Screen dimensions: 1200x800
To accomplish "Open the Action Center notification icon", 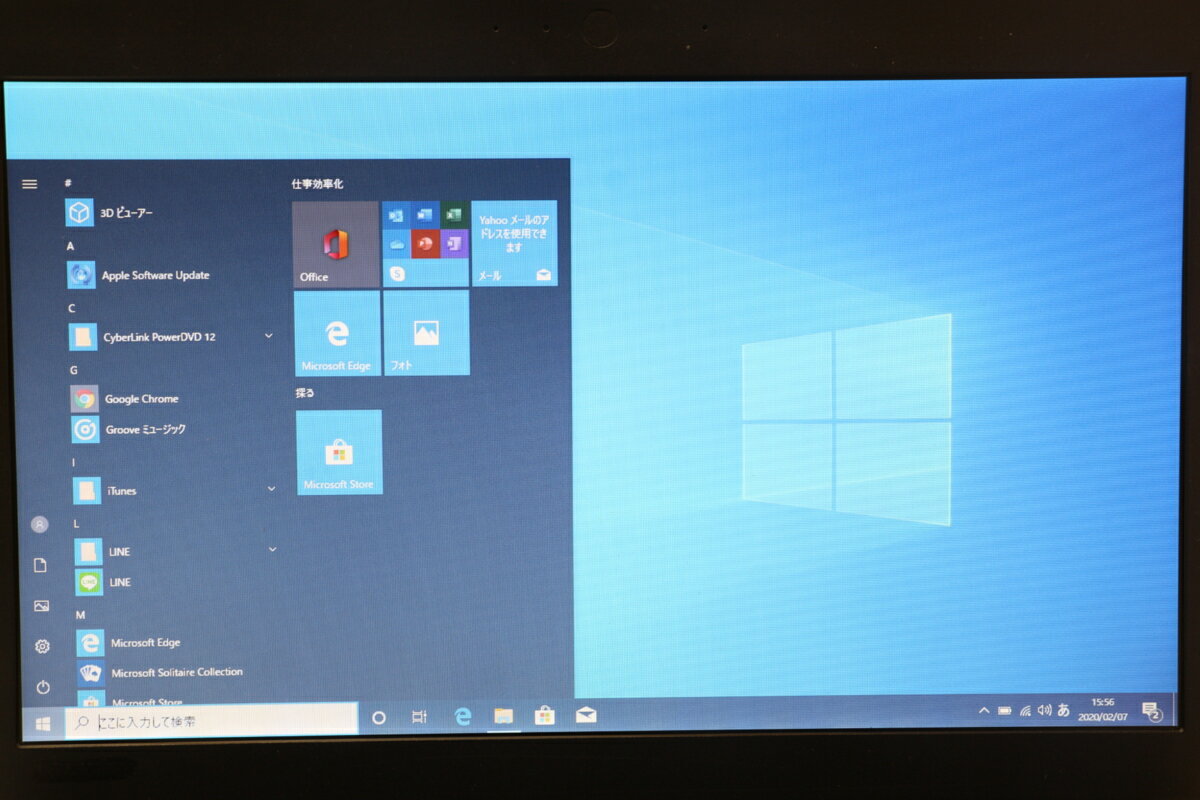I will [1152, 711].
